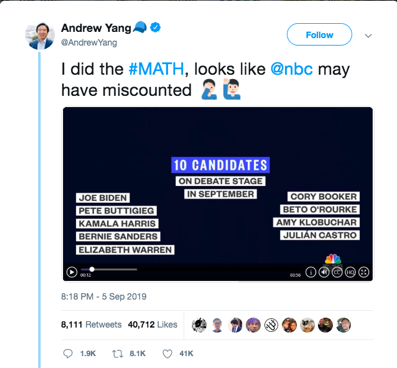Retweet using the retweet arrows icon
This screenshot has width=397, height=368.
[x=117, y=354]
